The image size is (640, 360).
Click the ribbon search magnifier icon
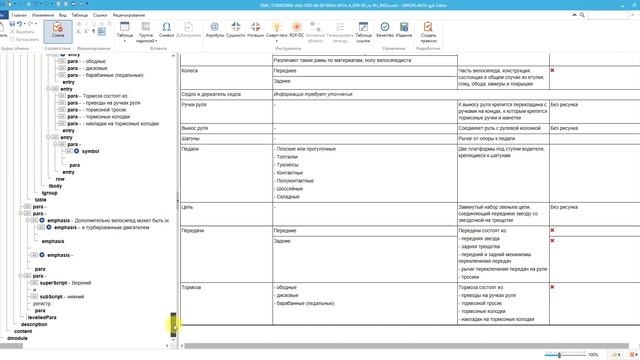pos(582,15)
